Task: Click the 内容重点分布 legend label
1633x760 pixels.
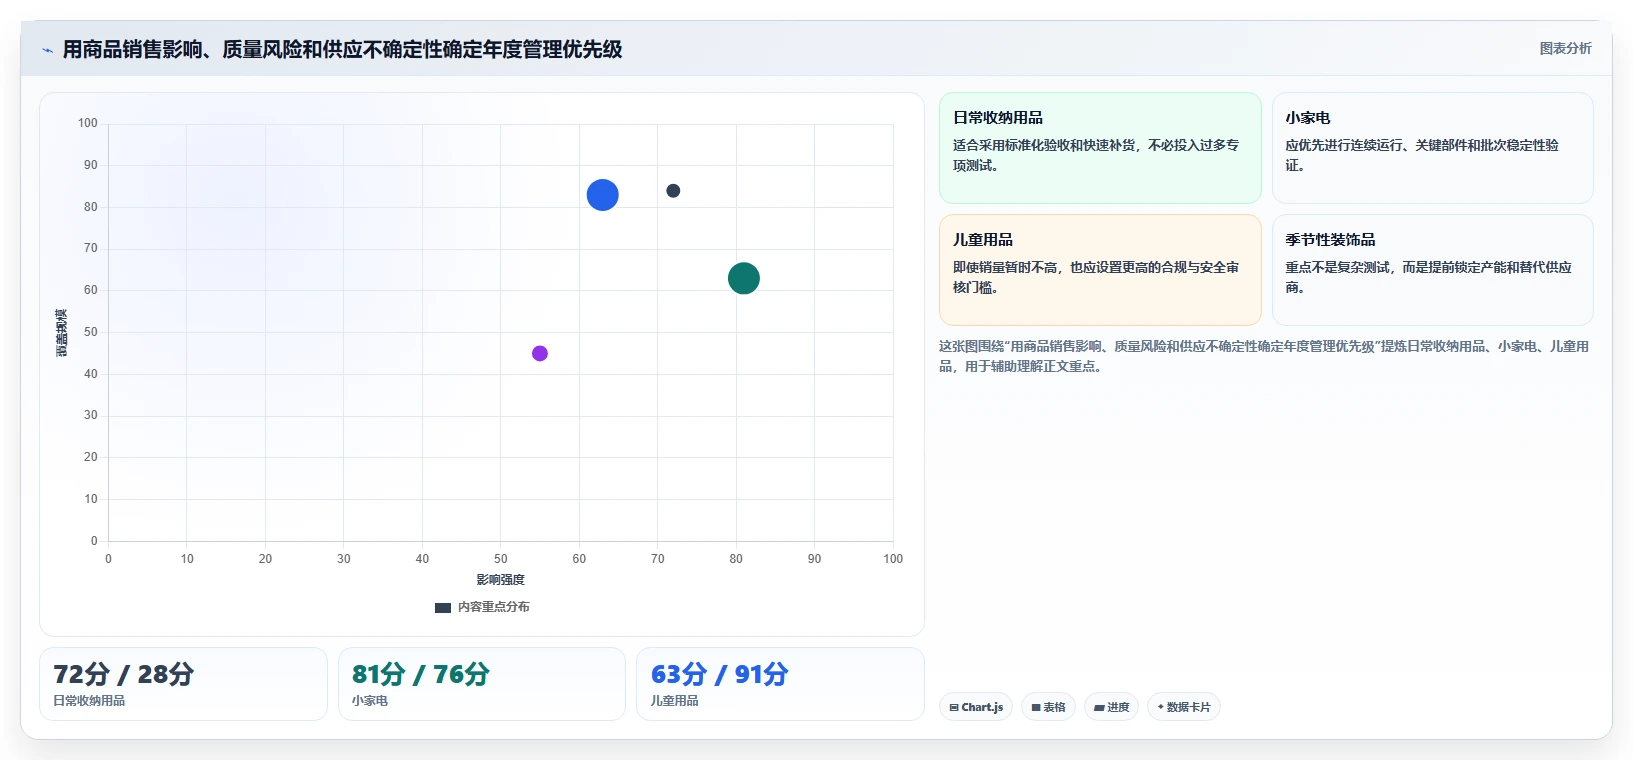Action: tap(494, 607)
